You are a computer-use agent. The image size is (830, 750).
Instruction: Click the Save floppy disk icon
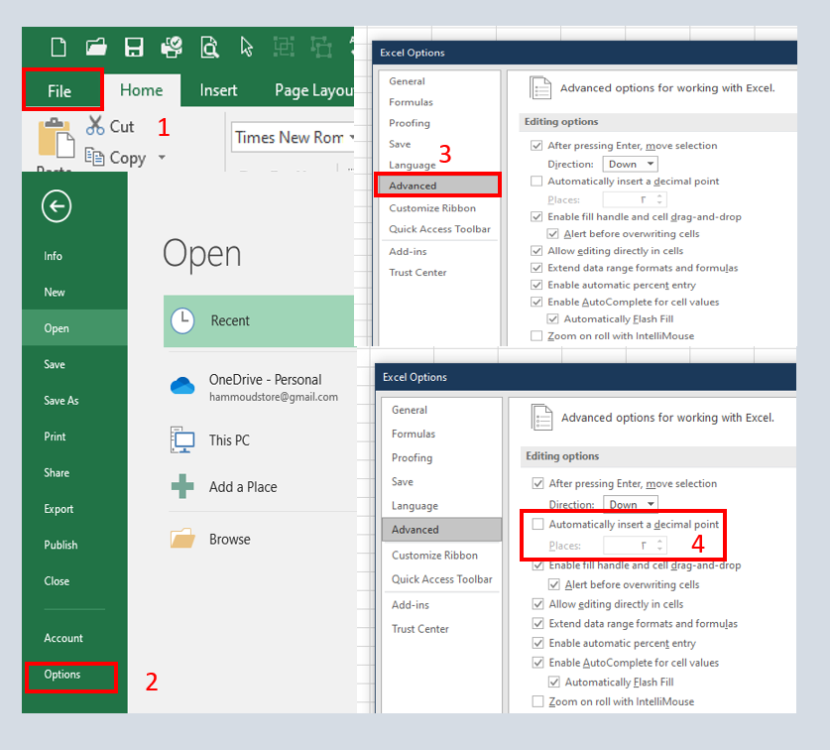134,47
